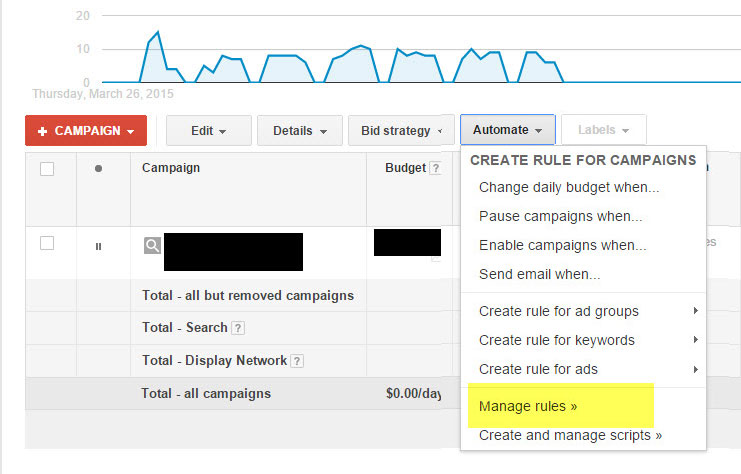Open the Bid strategy dropdown
This screenshot has height=474, width=741.
[401, 130]
